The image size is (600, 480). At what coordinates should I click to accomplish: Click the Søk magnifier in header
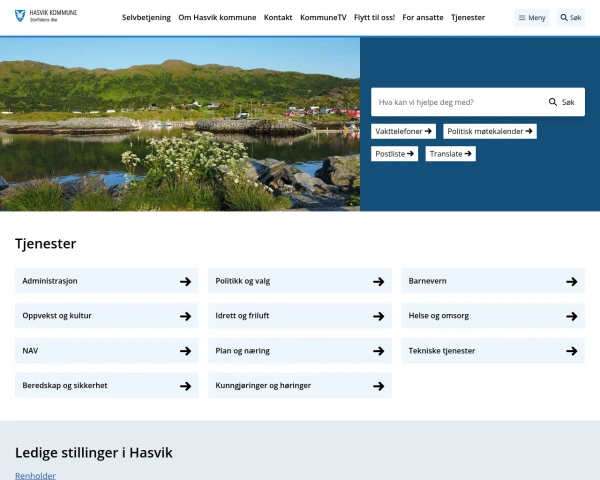coord(570,18)
